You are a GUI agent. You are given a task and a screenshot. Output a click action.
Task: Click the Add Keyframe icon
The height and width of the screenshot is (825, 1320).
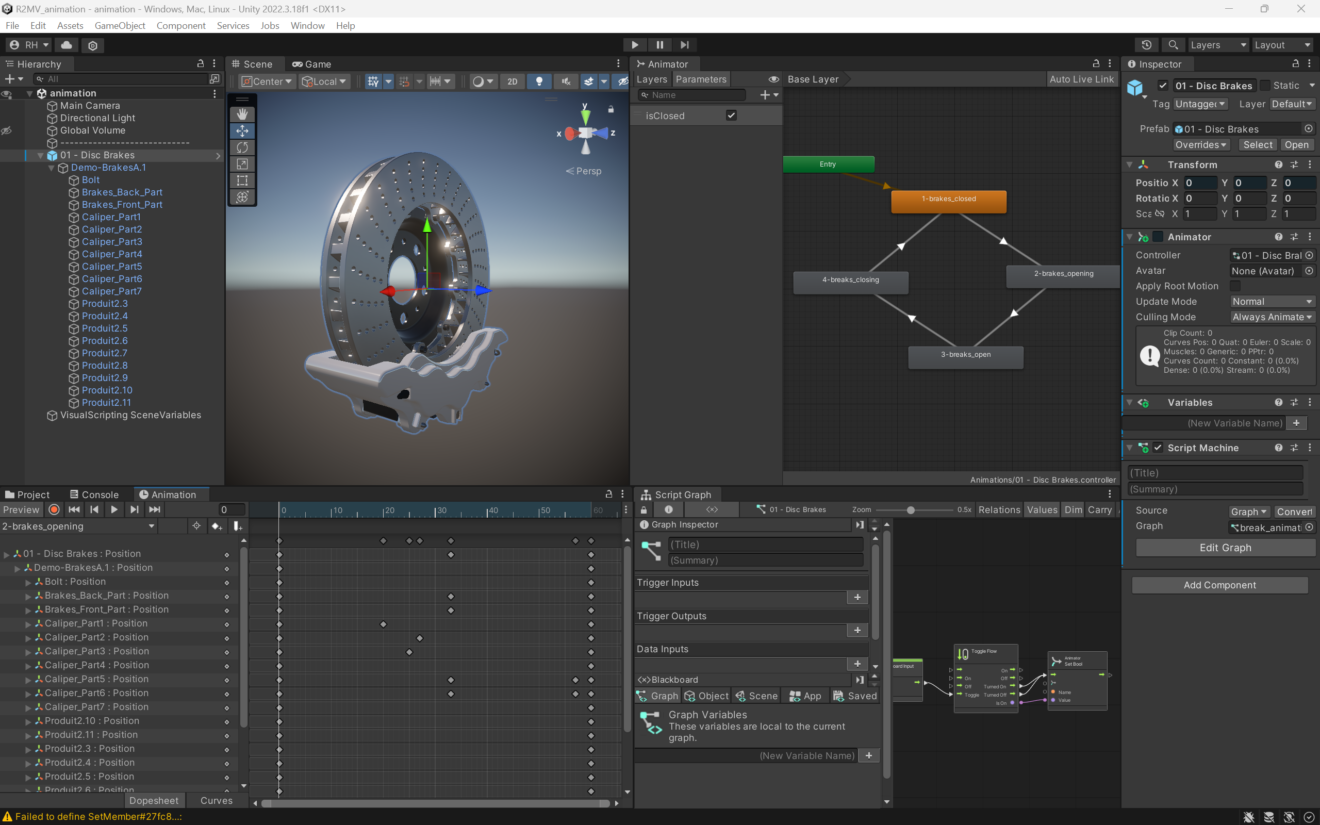coord(217,526)
